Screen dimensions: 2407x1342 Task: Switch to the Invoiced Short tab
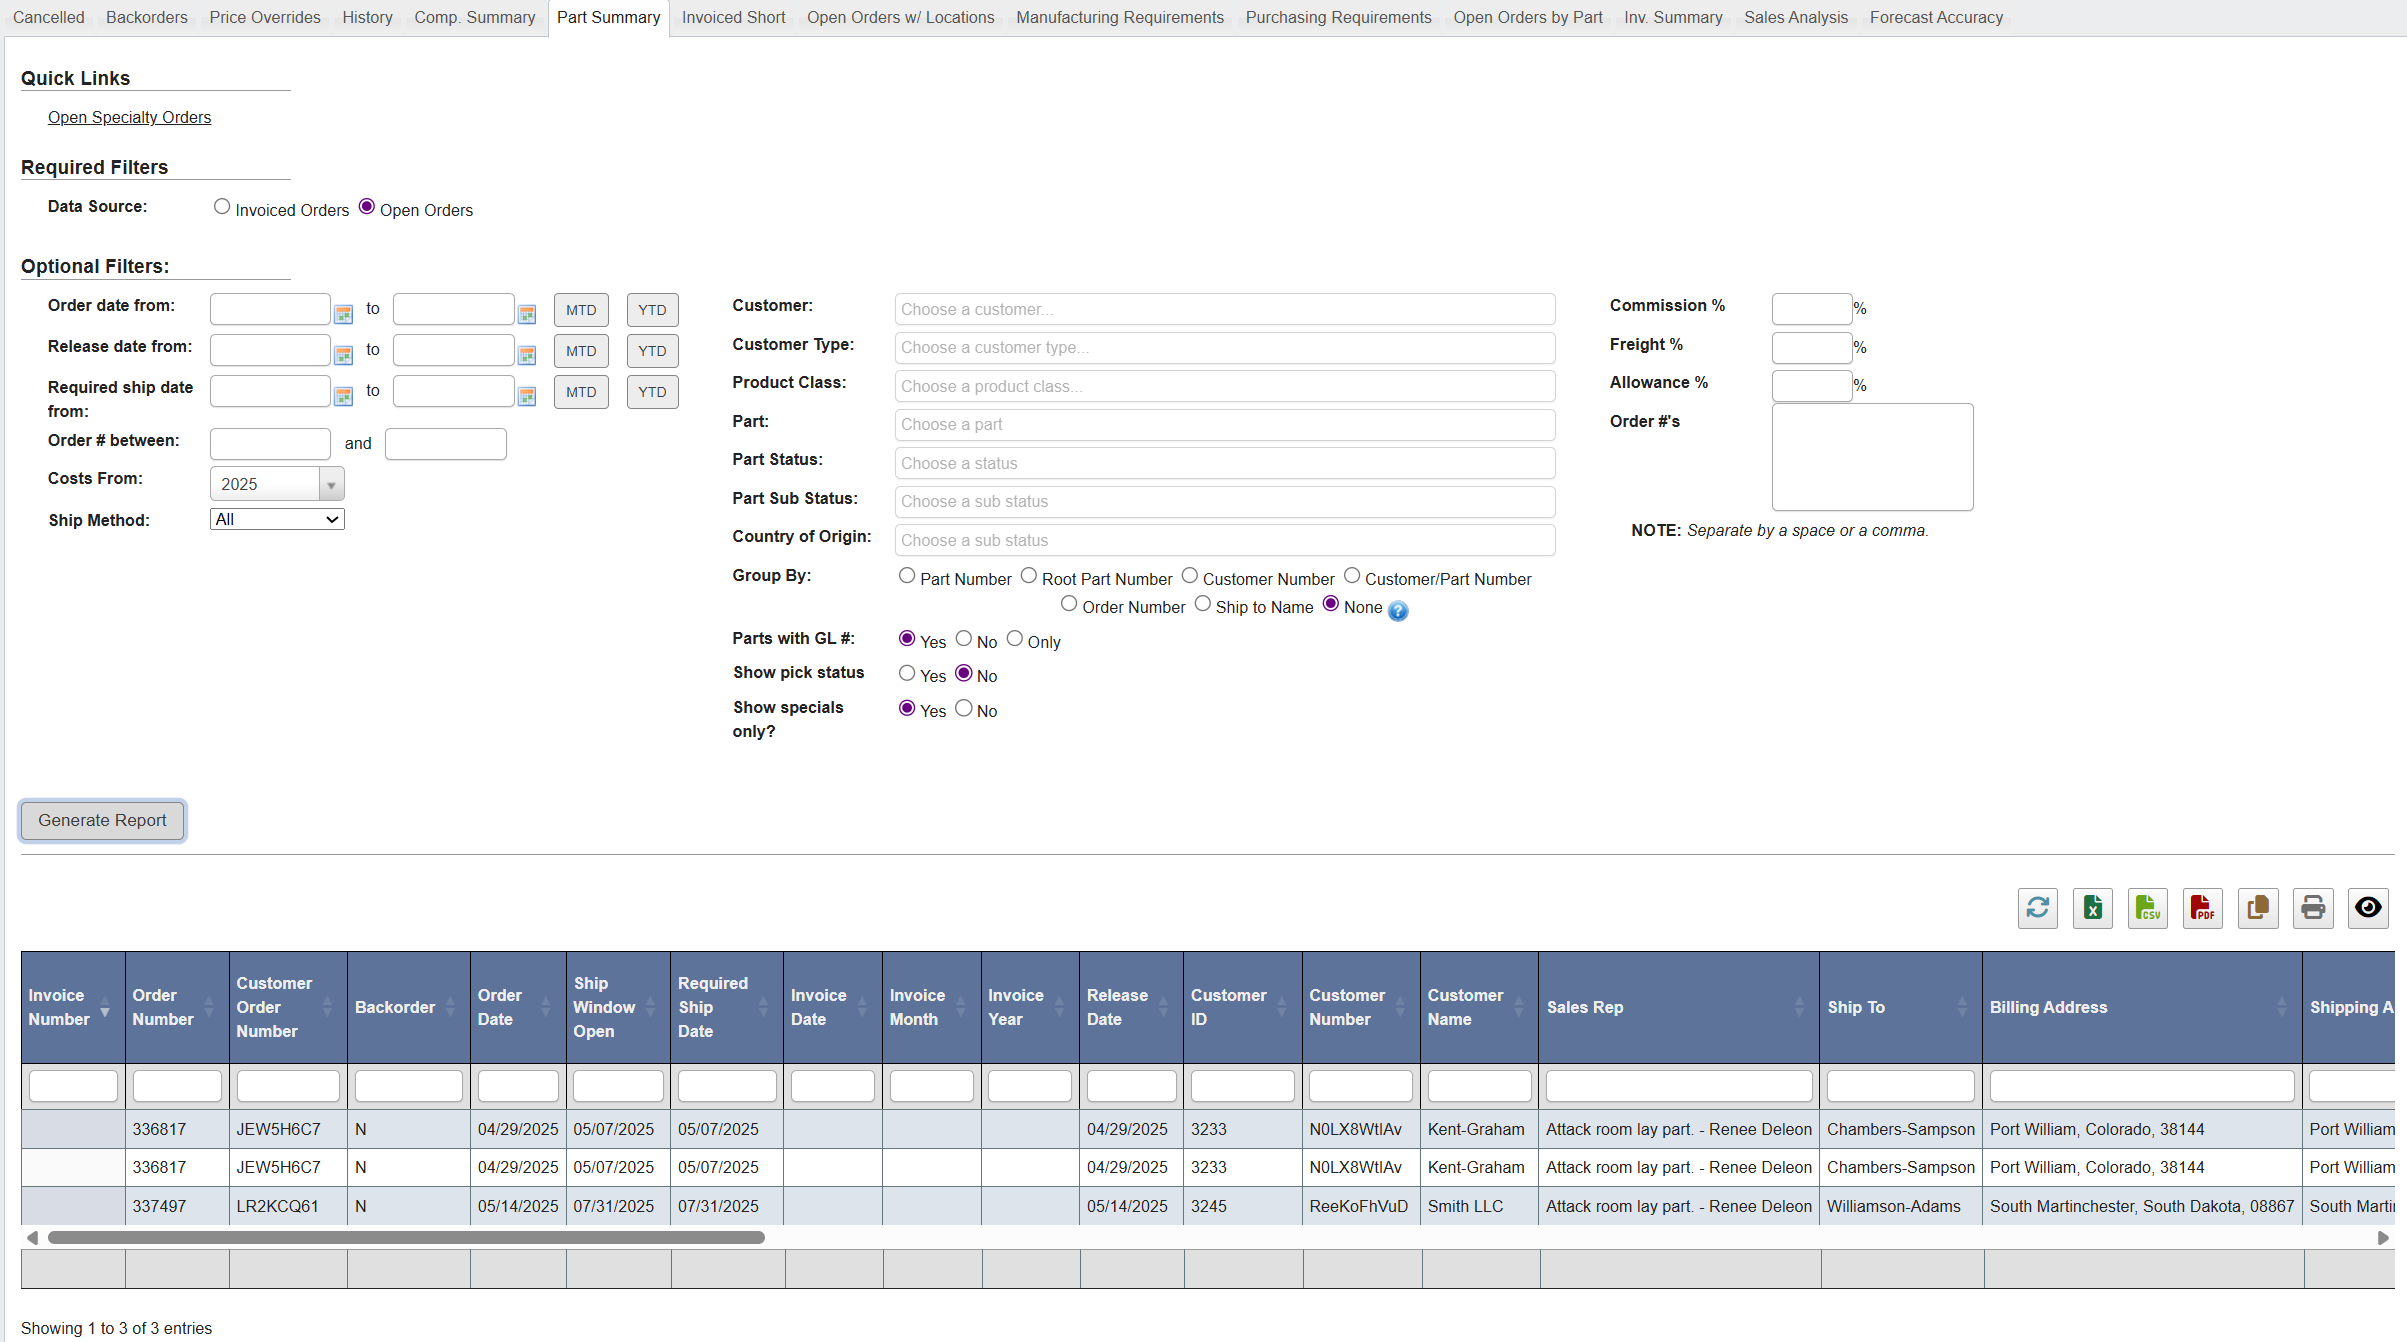click(x=732, y=17)
